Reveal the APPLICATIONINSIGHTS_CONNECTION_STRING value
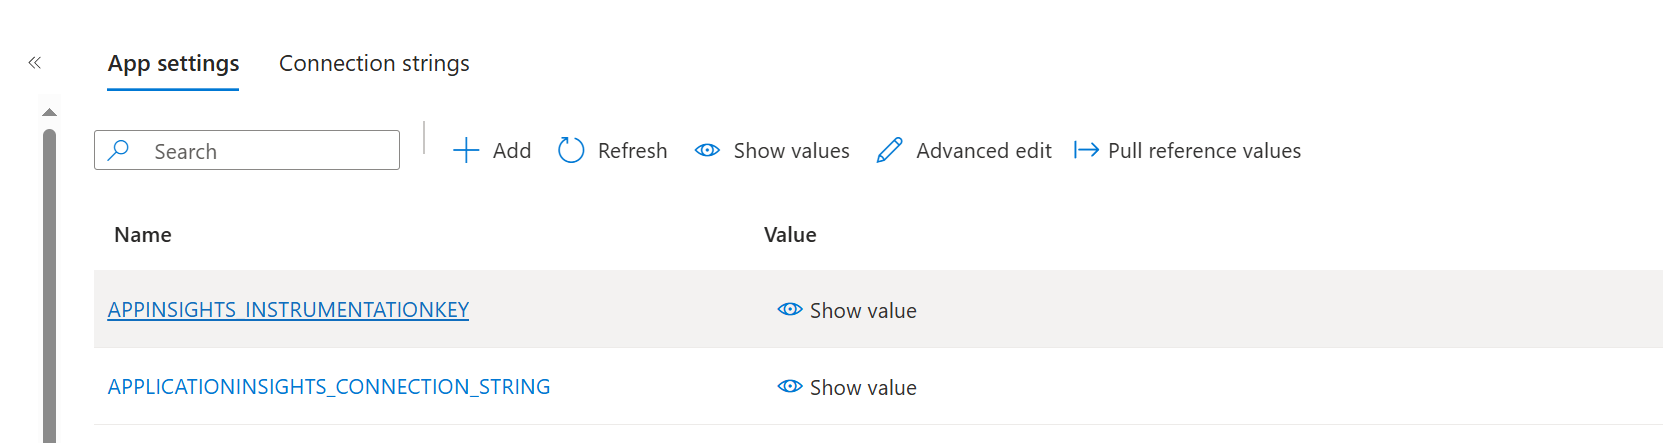This screenshot has height=443, width=1663. coord(848,387)
